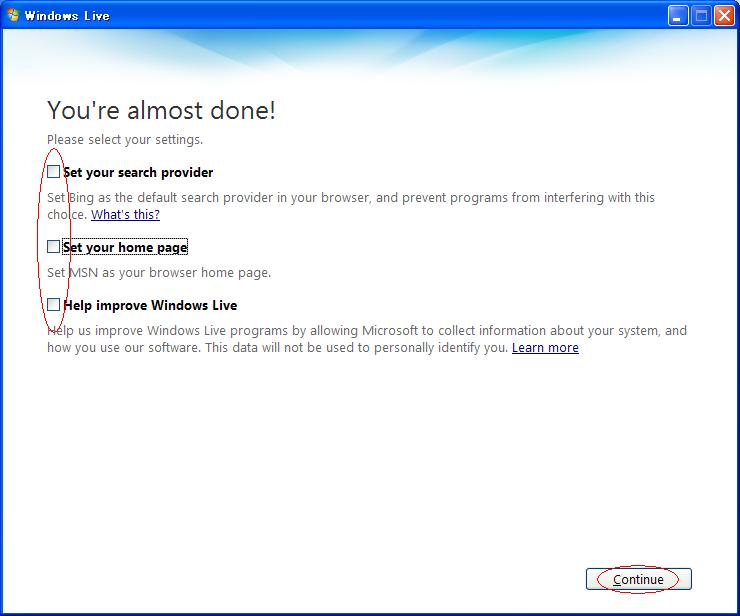Click the 'Please select your settings.' text
Viewport: 740px width, 616px height.
[x=125, y=140]
